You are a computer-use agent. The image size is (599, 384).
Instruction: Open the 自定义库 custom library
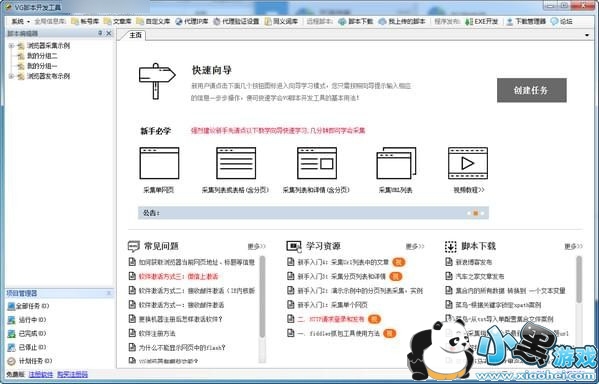(x=153, y=21)
